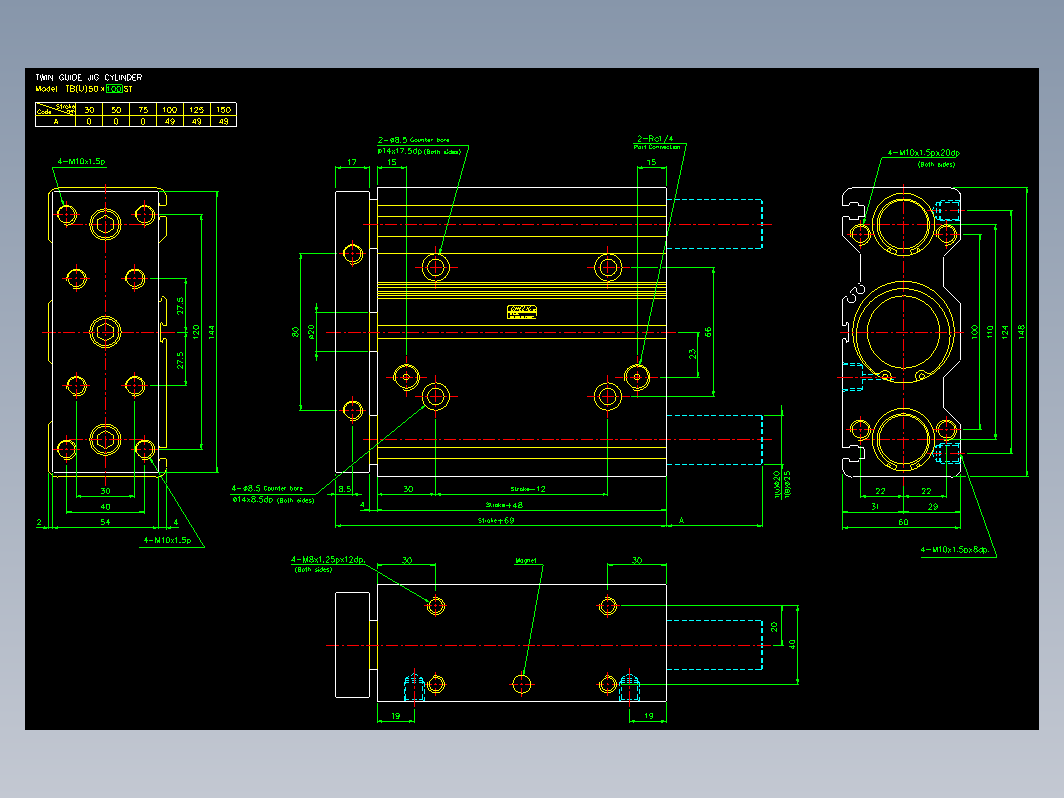
Task: Select the "Stroke-12" dimension text
Action: coord(528,489)
